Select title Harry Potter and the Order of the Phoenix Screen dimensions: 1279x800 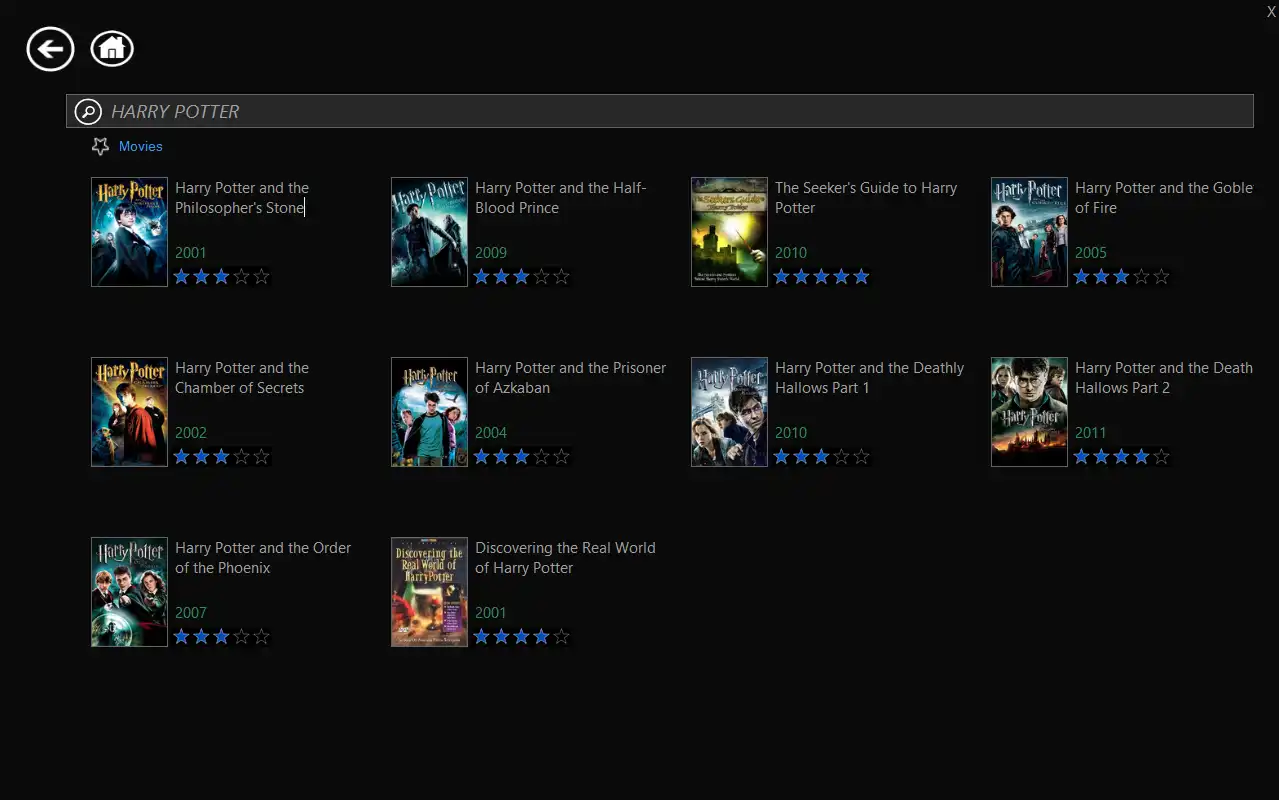tap(263, 558)
